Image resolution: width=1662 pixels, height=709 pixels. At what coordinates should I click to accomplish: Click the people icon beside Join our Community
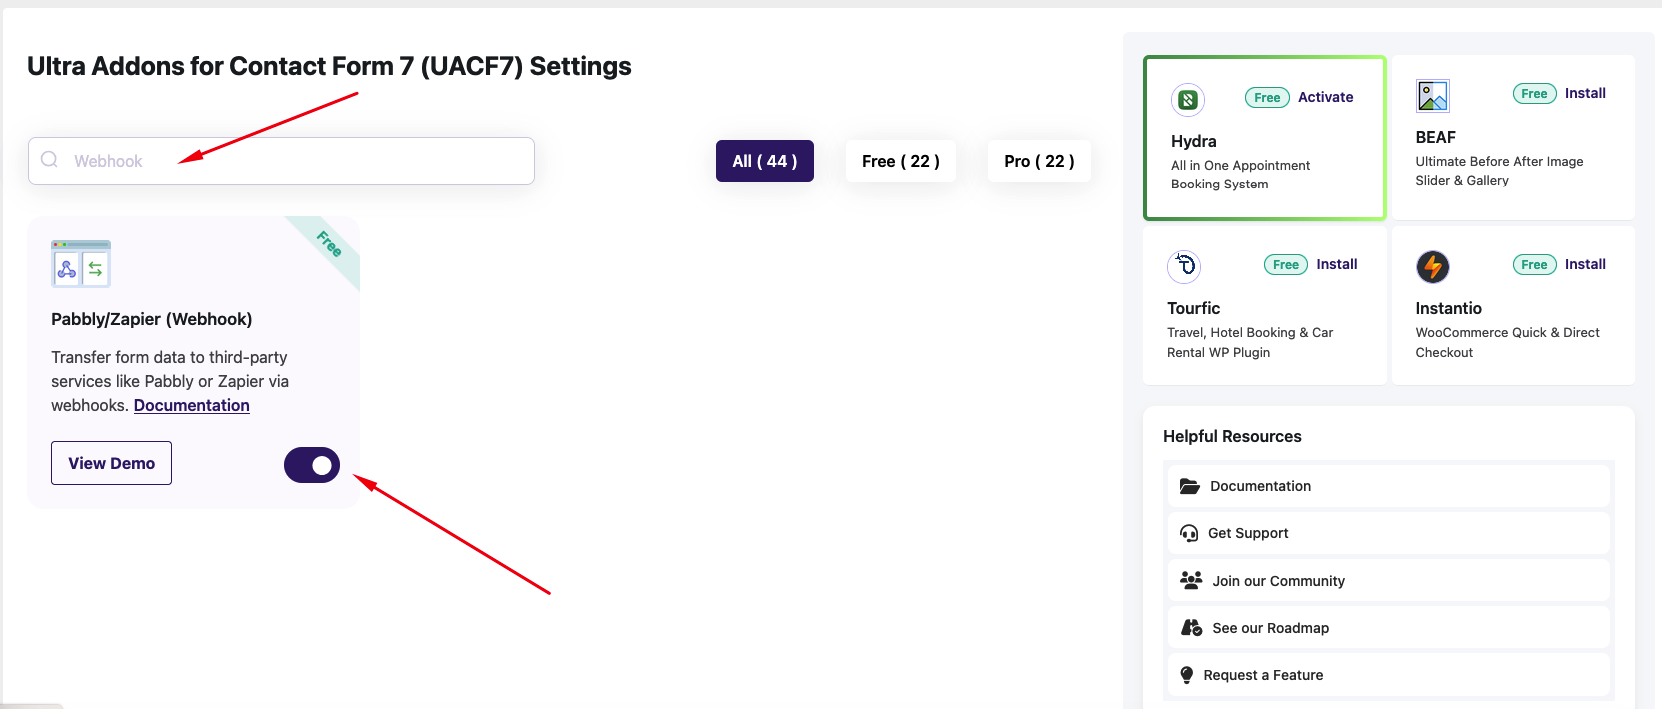[1189, 580]
